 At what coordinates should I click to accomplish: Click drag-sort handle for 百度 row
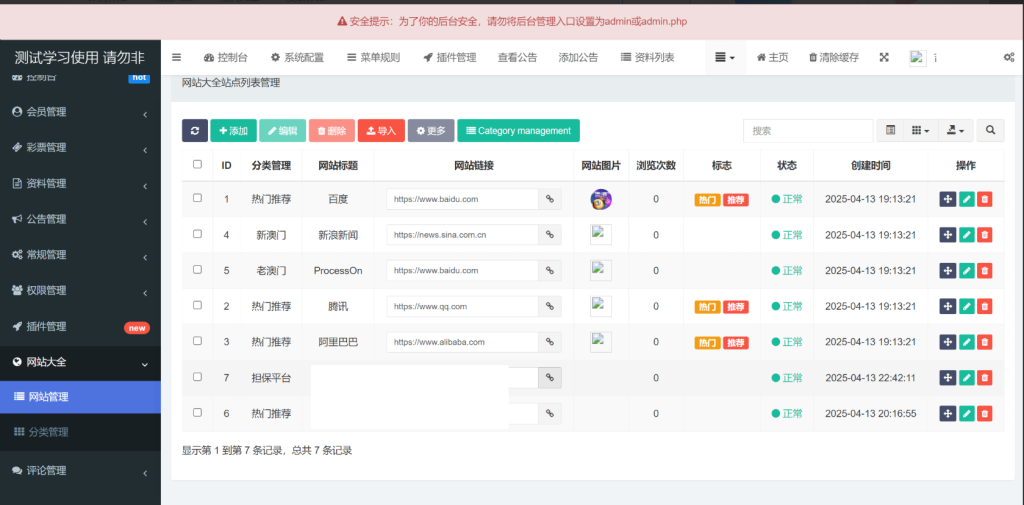(x=948, y=199)
